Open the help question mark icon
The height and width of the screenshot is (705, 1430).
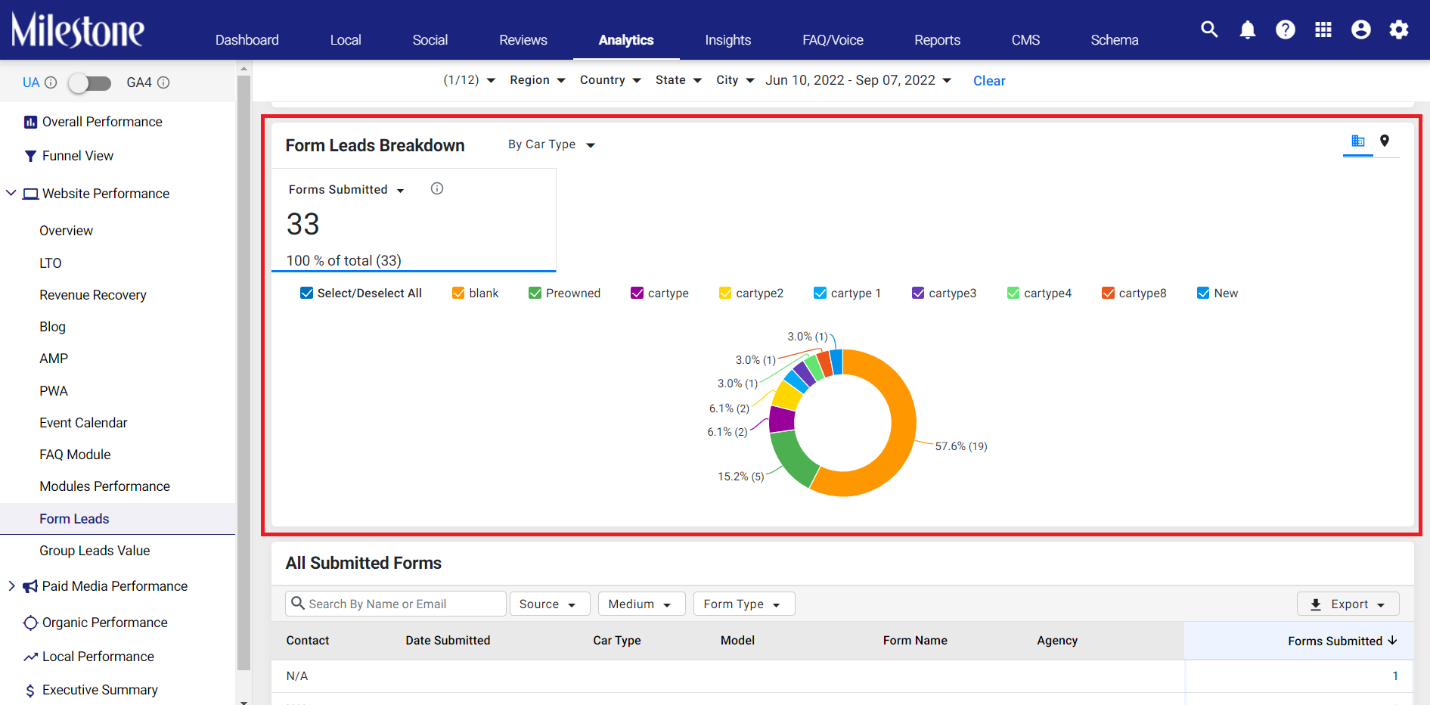(x=1285, y=30)
